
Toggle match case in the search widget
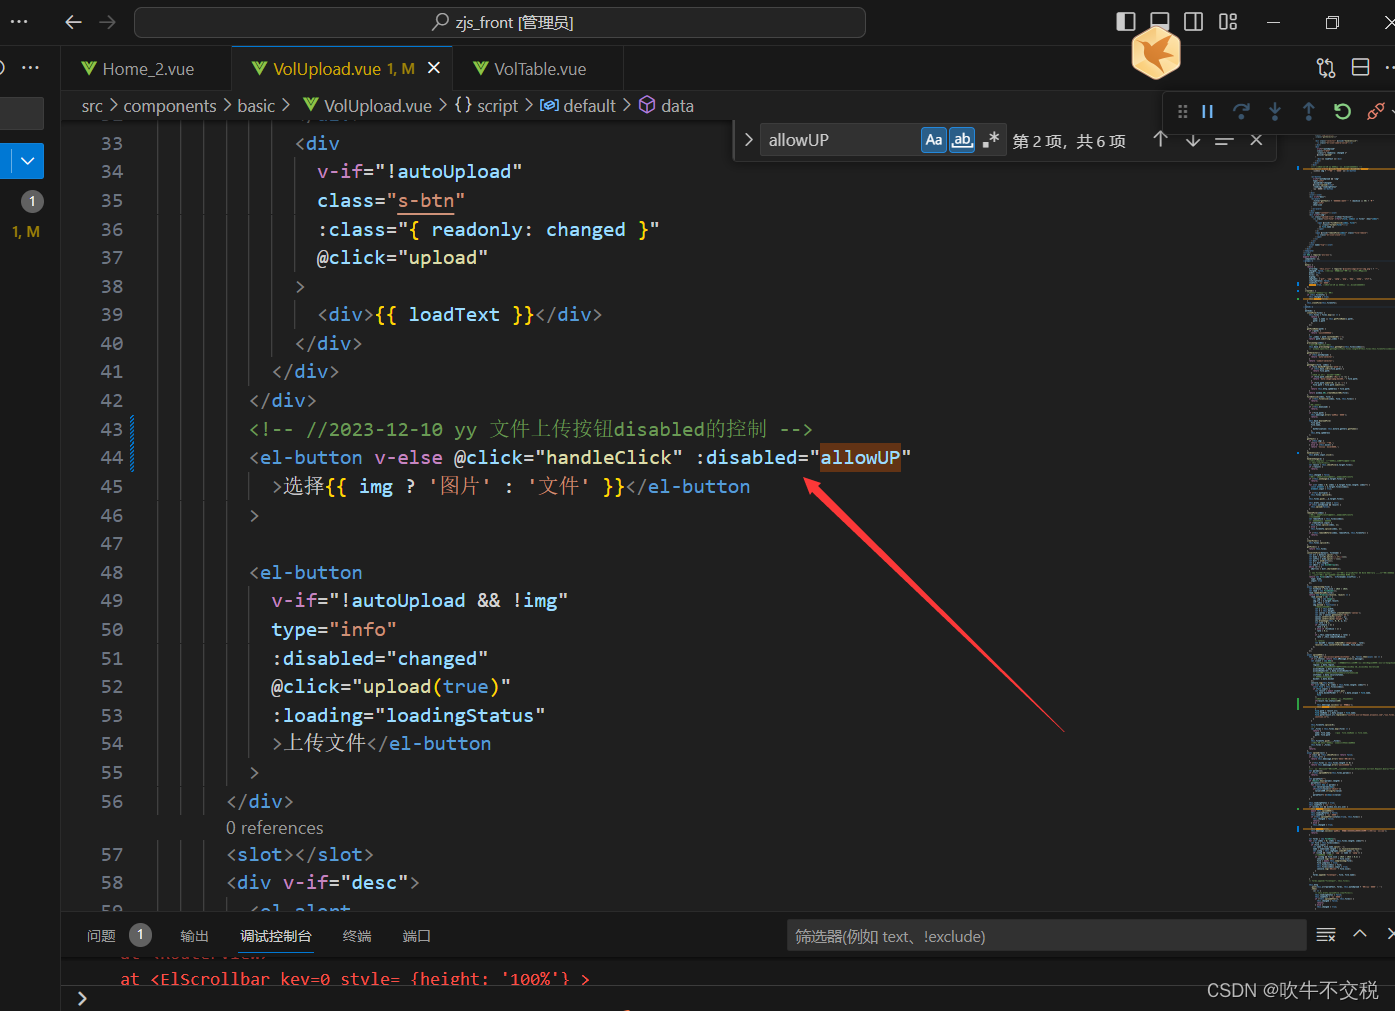(933, 140)
